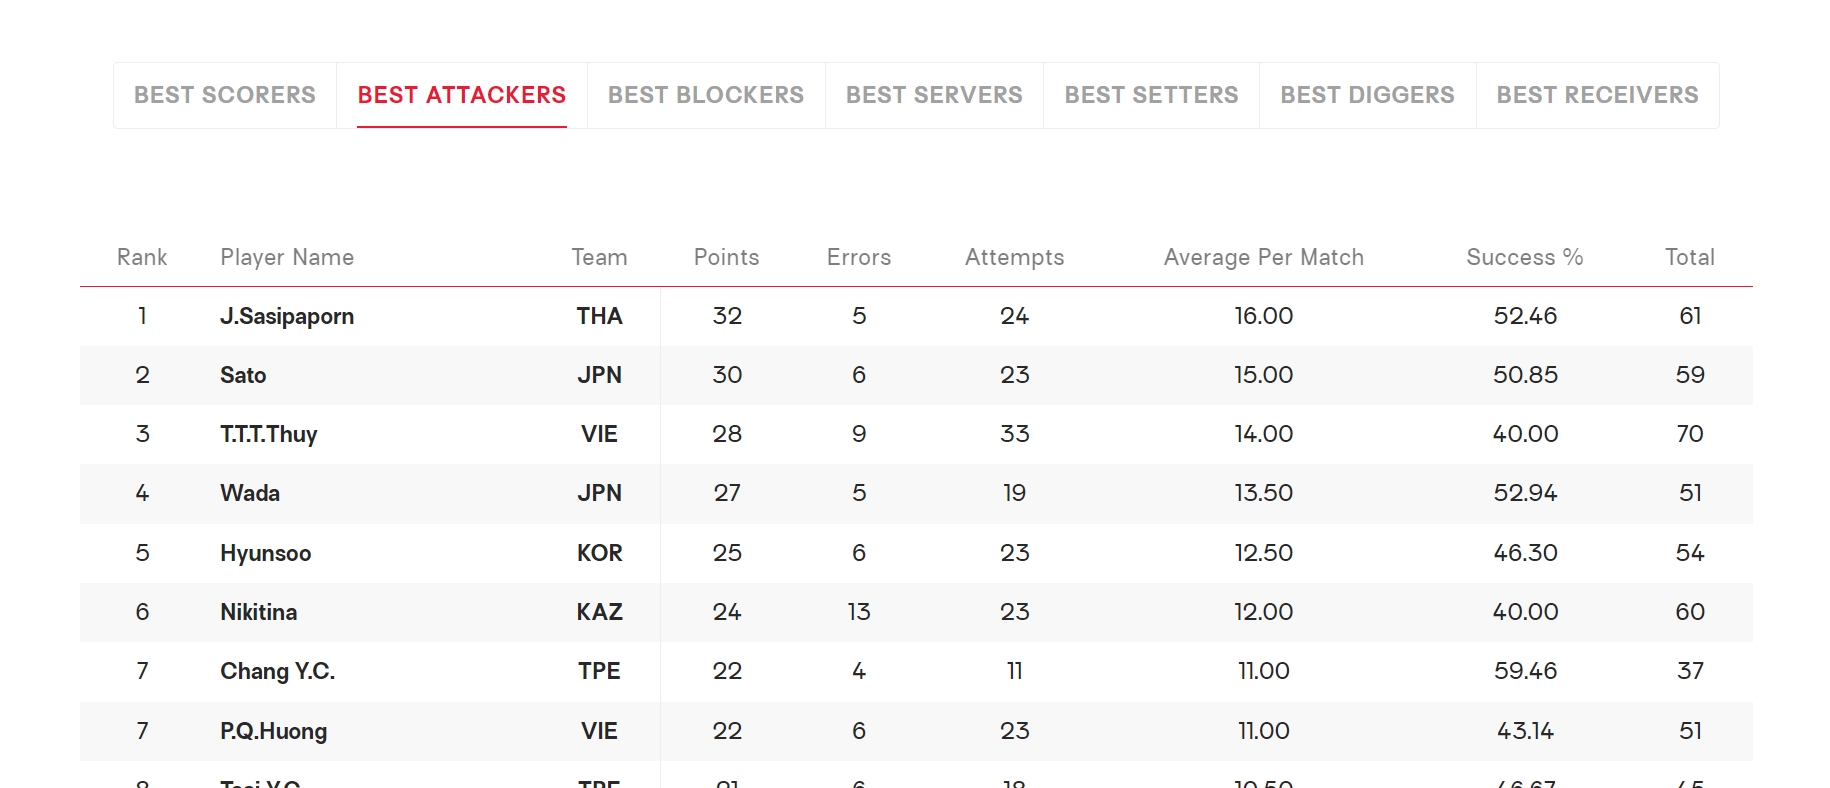The width and height of the screenshot is (1830, 788).
Task: Click the Average Per Match header
Action: pos(1264,257)
